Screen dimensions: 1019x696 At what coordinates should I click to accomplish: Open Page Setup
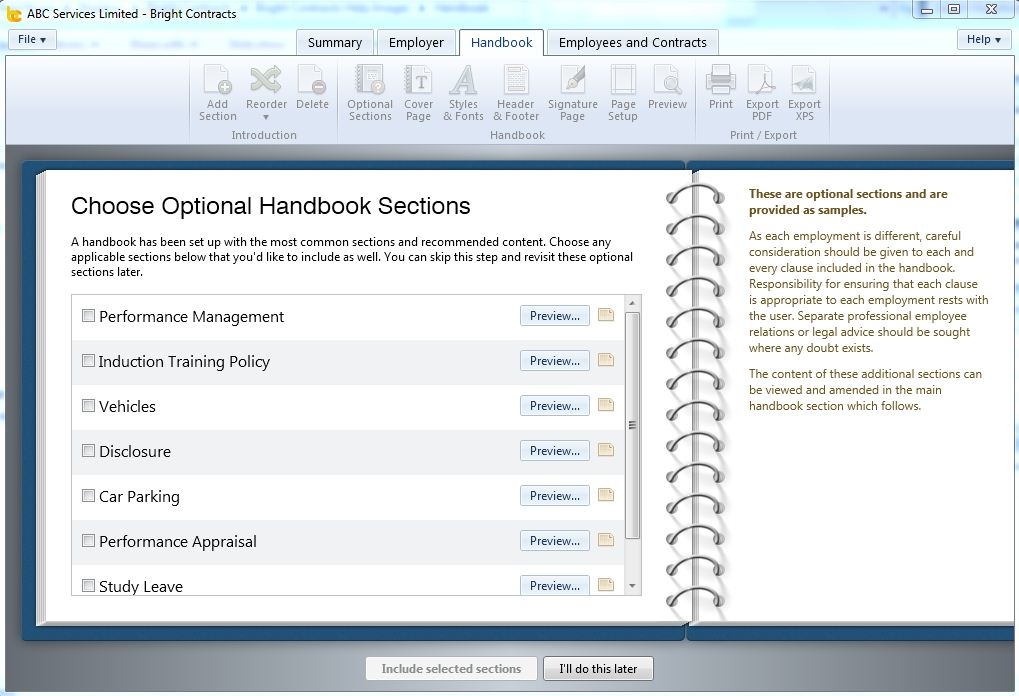point(623,93)
